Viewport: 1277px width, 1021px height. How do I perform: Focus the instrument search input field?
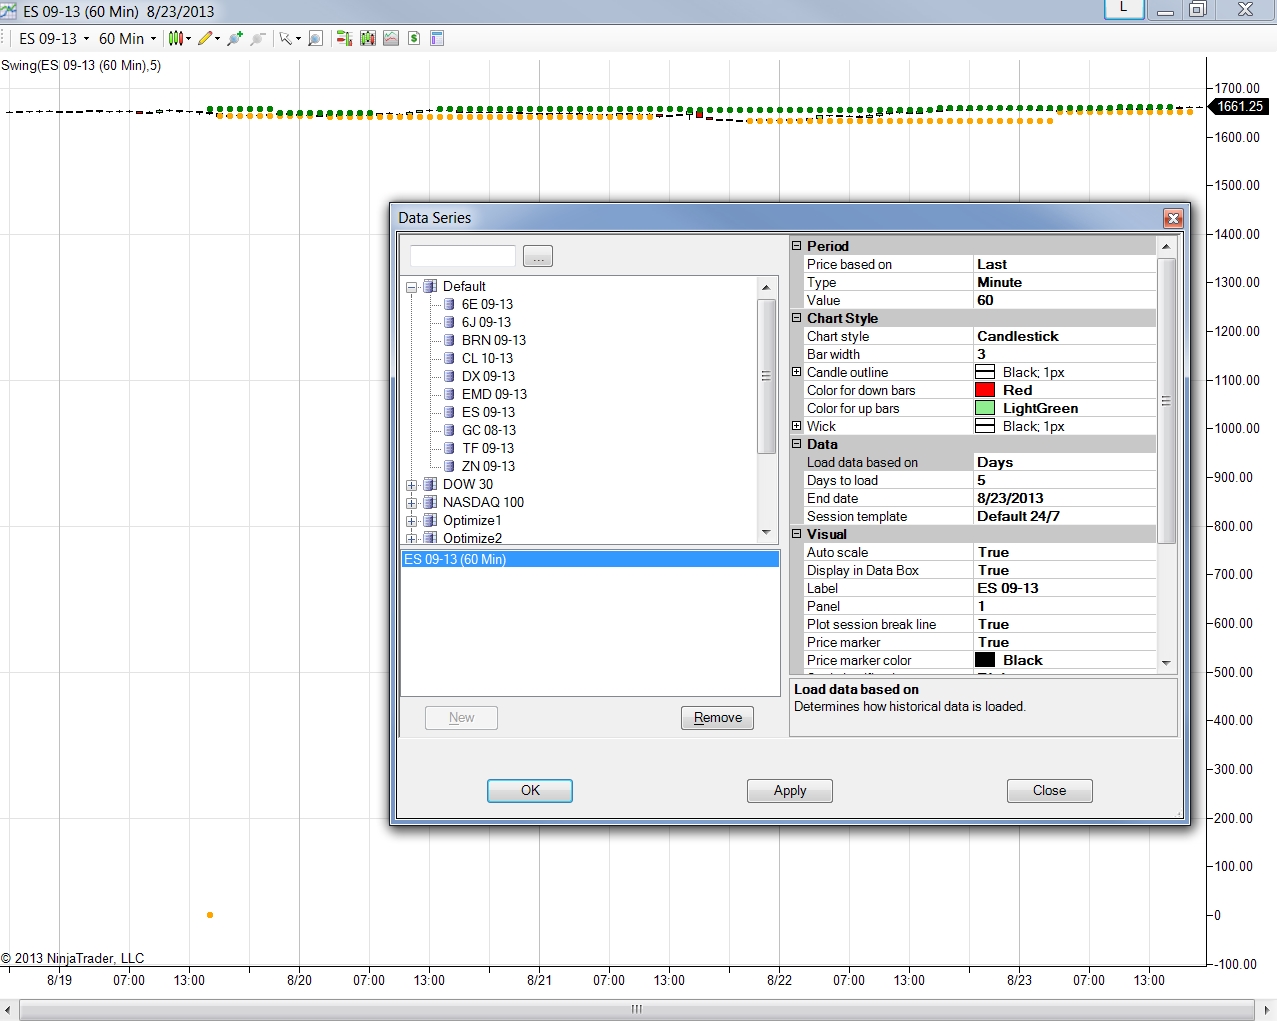coord(463,256)
